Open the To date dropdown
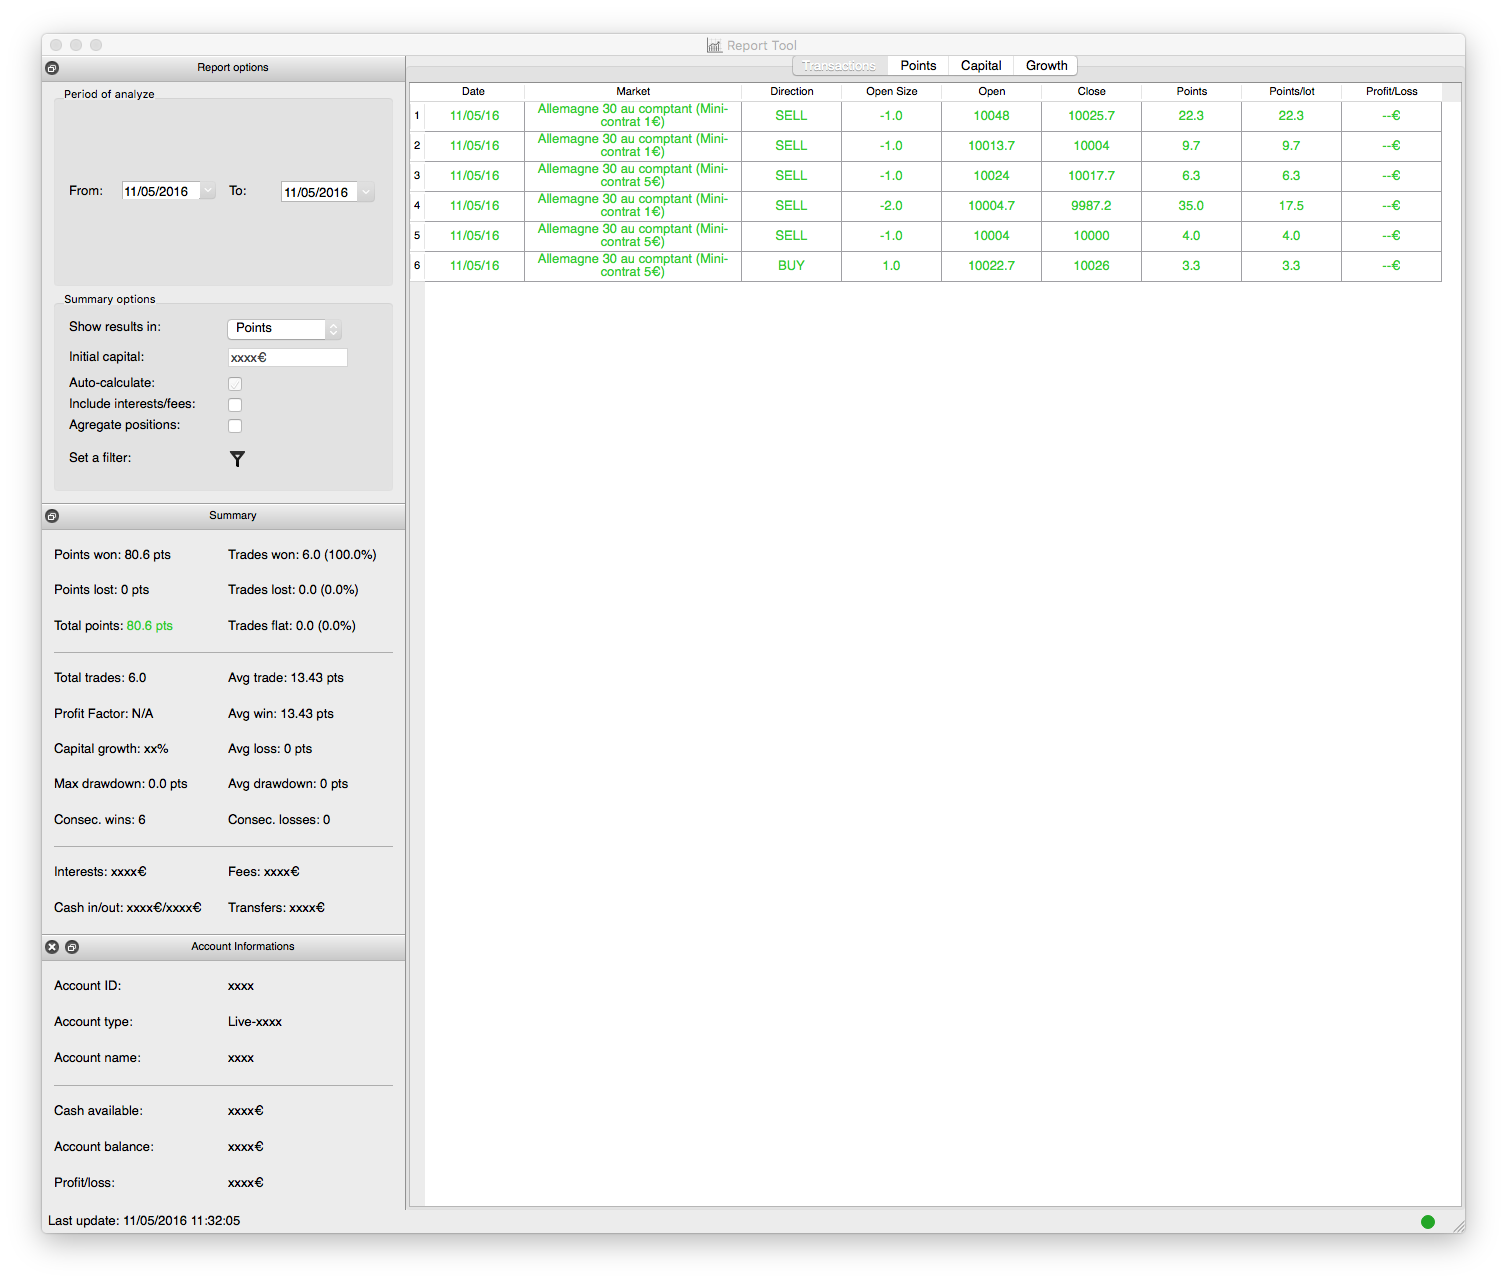Viewport: 1507px width, 1283px height. click(367, 192)
